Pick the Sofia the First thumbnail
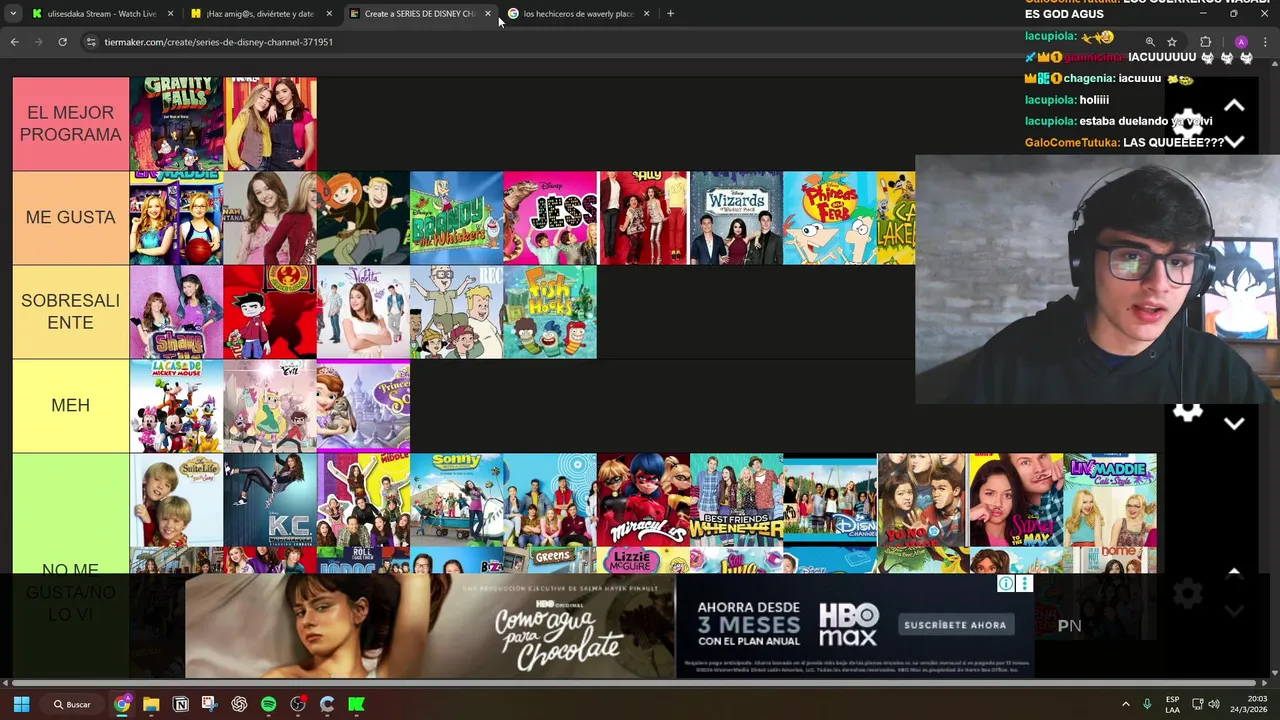Image resolution: width=1280 pixels, height=720 pixels. coord(363,406)
